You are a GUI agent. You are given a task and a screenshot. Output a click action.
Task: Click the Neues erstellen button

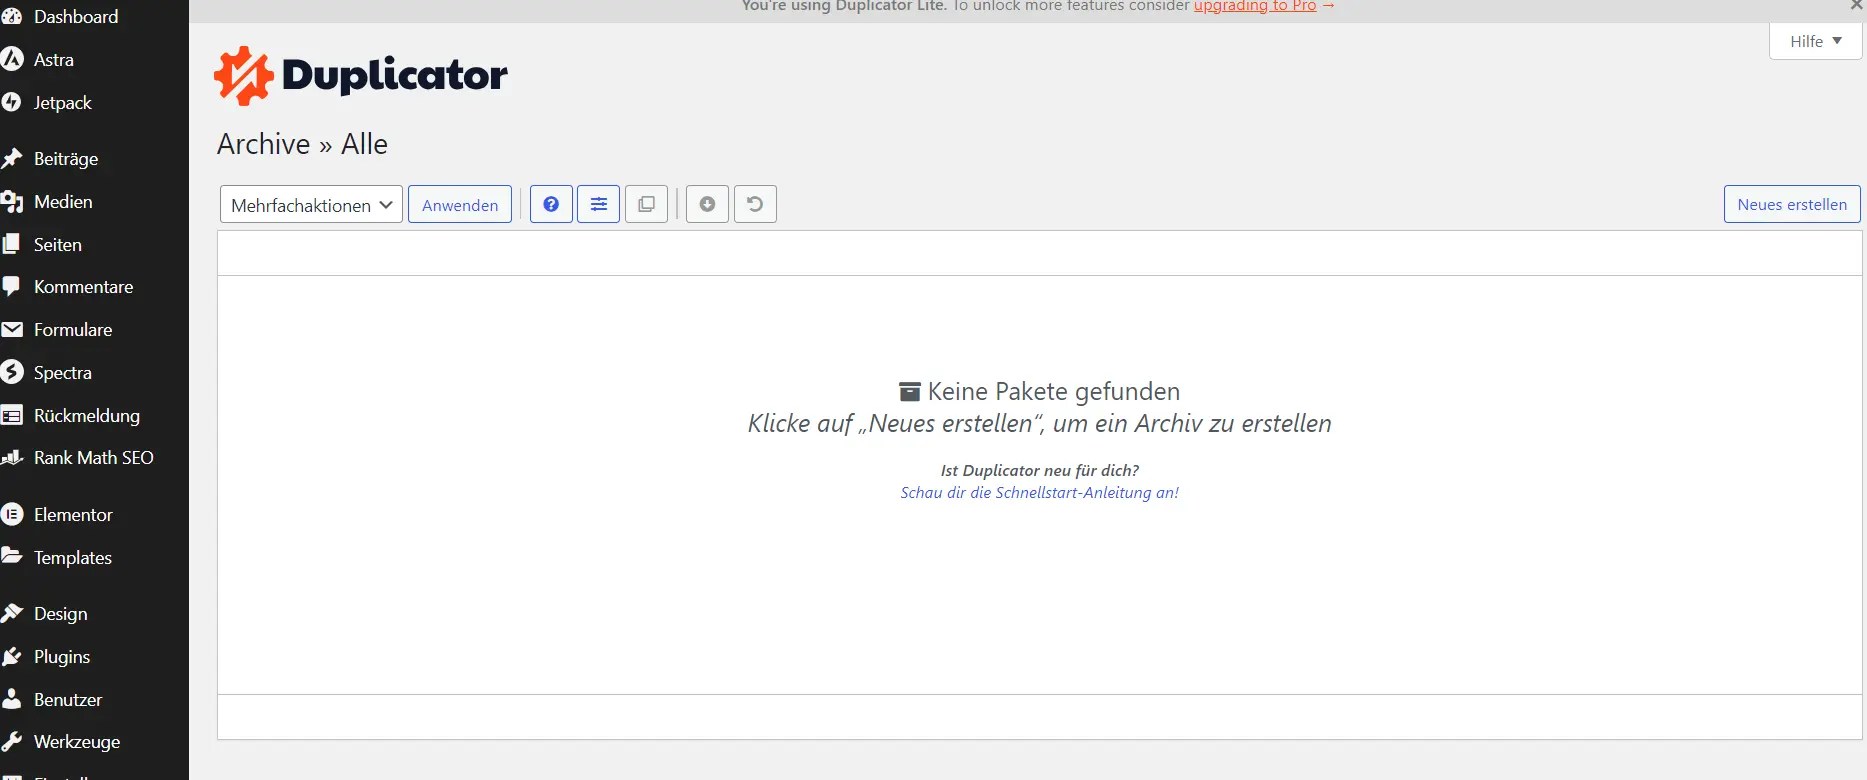pyautogui.click(x=1792, y=204)
